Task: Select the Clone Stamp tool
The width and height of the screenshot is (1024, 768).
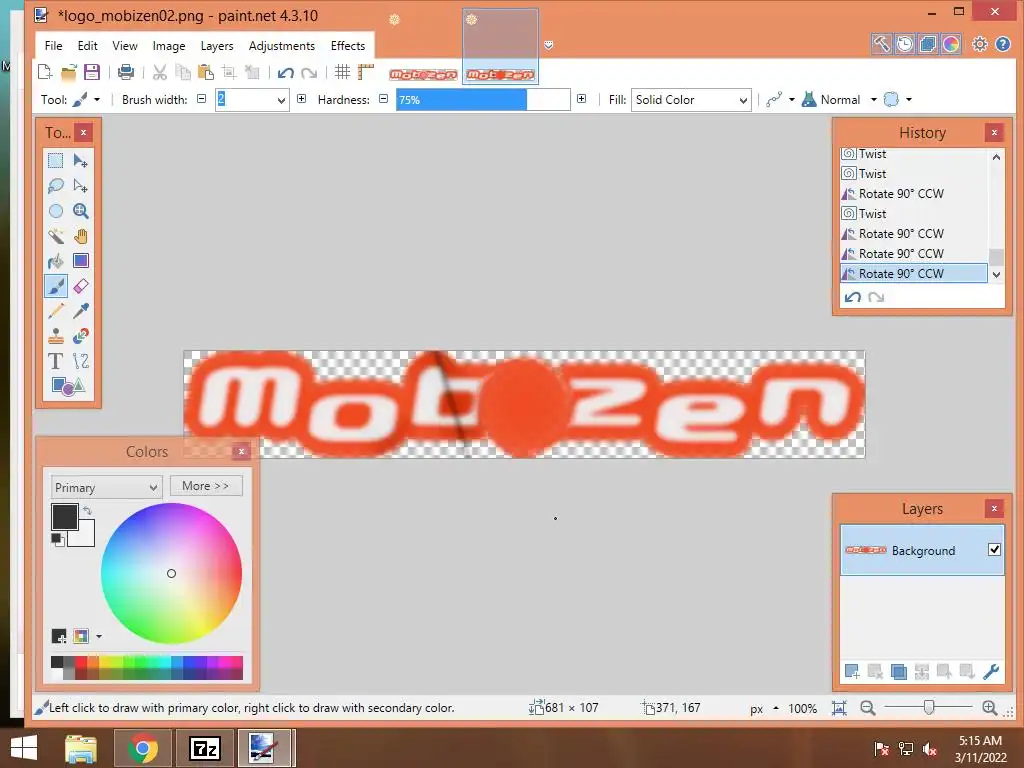Action: click(x=56, y=336)
